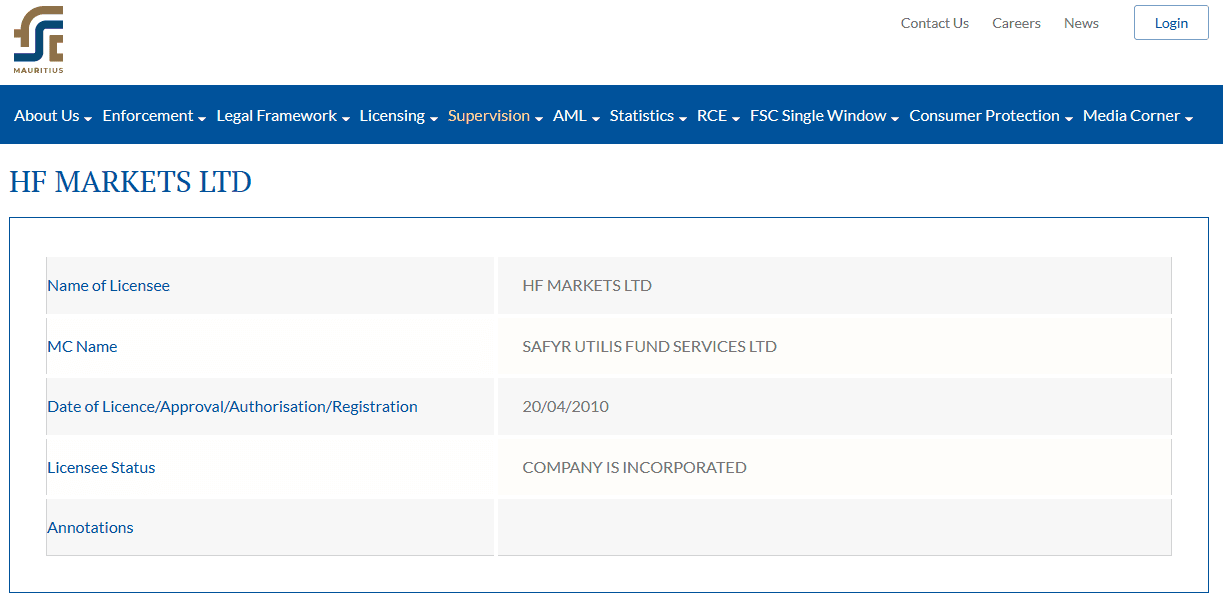1223x604 pixels.
Task: Click the Name of Licensee label
Action: (109, 286)
